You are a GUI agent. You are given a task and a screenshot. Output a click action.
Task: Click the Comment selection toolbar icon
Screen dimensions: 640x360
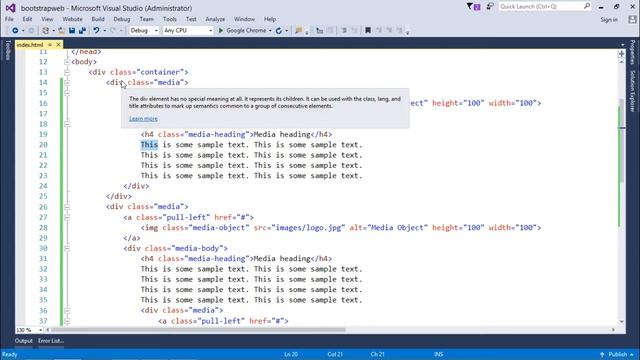pyautogui.click(x=344, y=31)
